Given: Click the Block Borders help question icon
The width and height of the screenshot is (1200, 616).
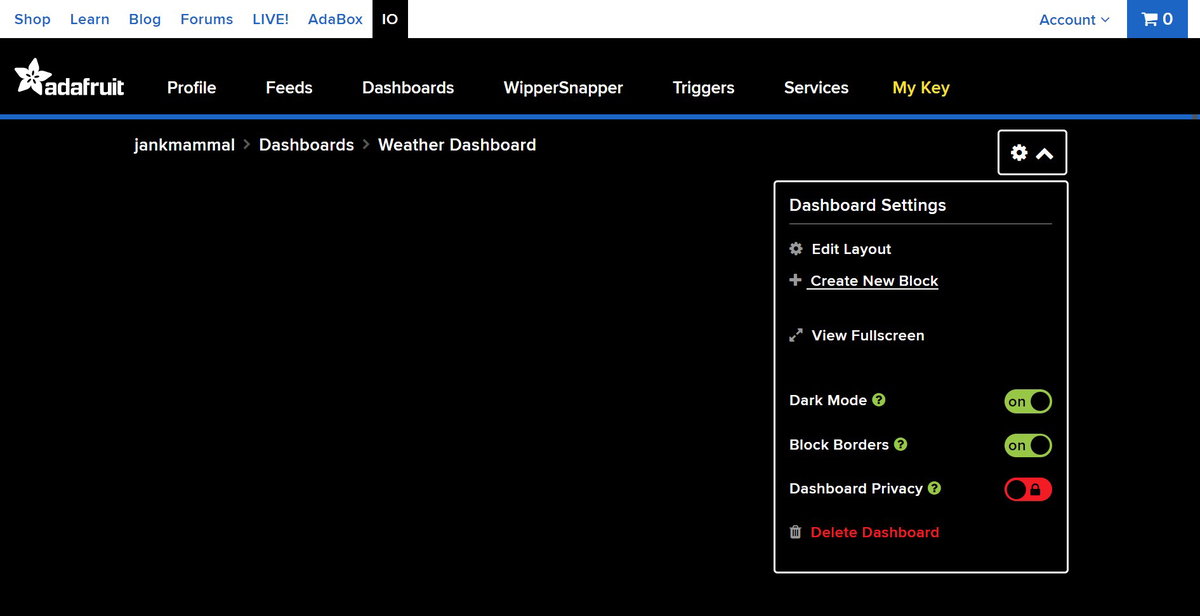Looking at the screenshot, I should click(x=901, y=444).
